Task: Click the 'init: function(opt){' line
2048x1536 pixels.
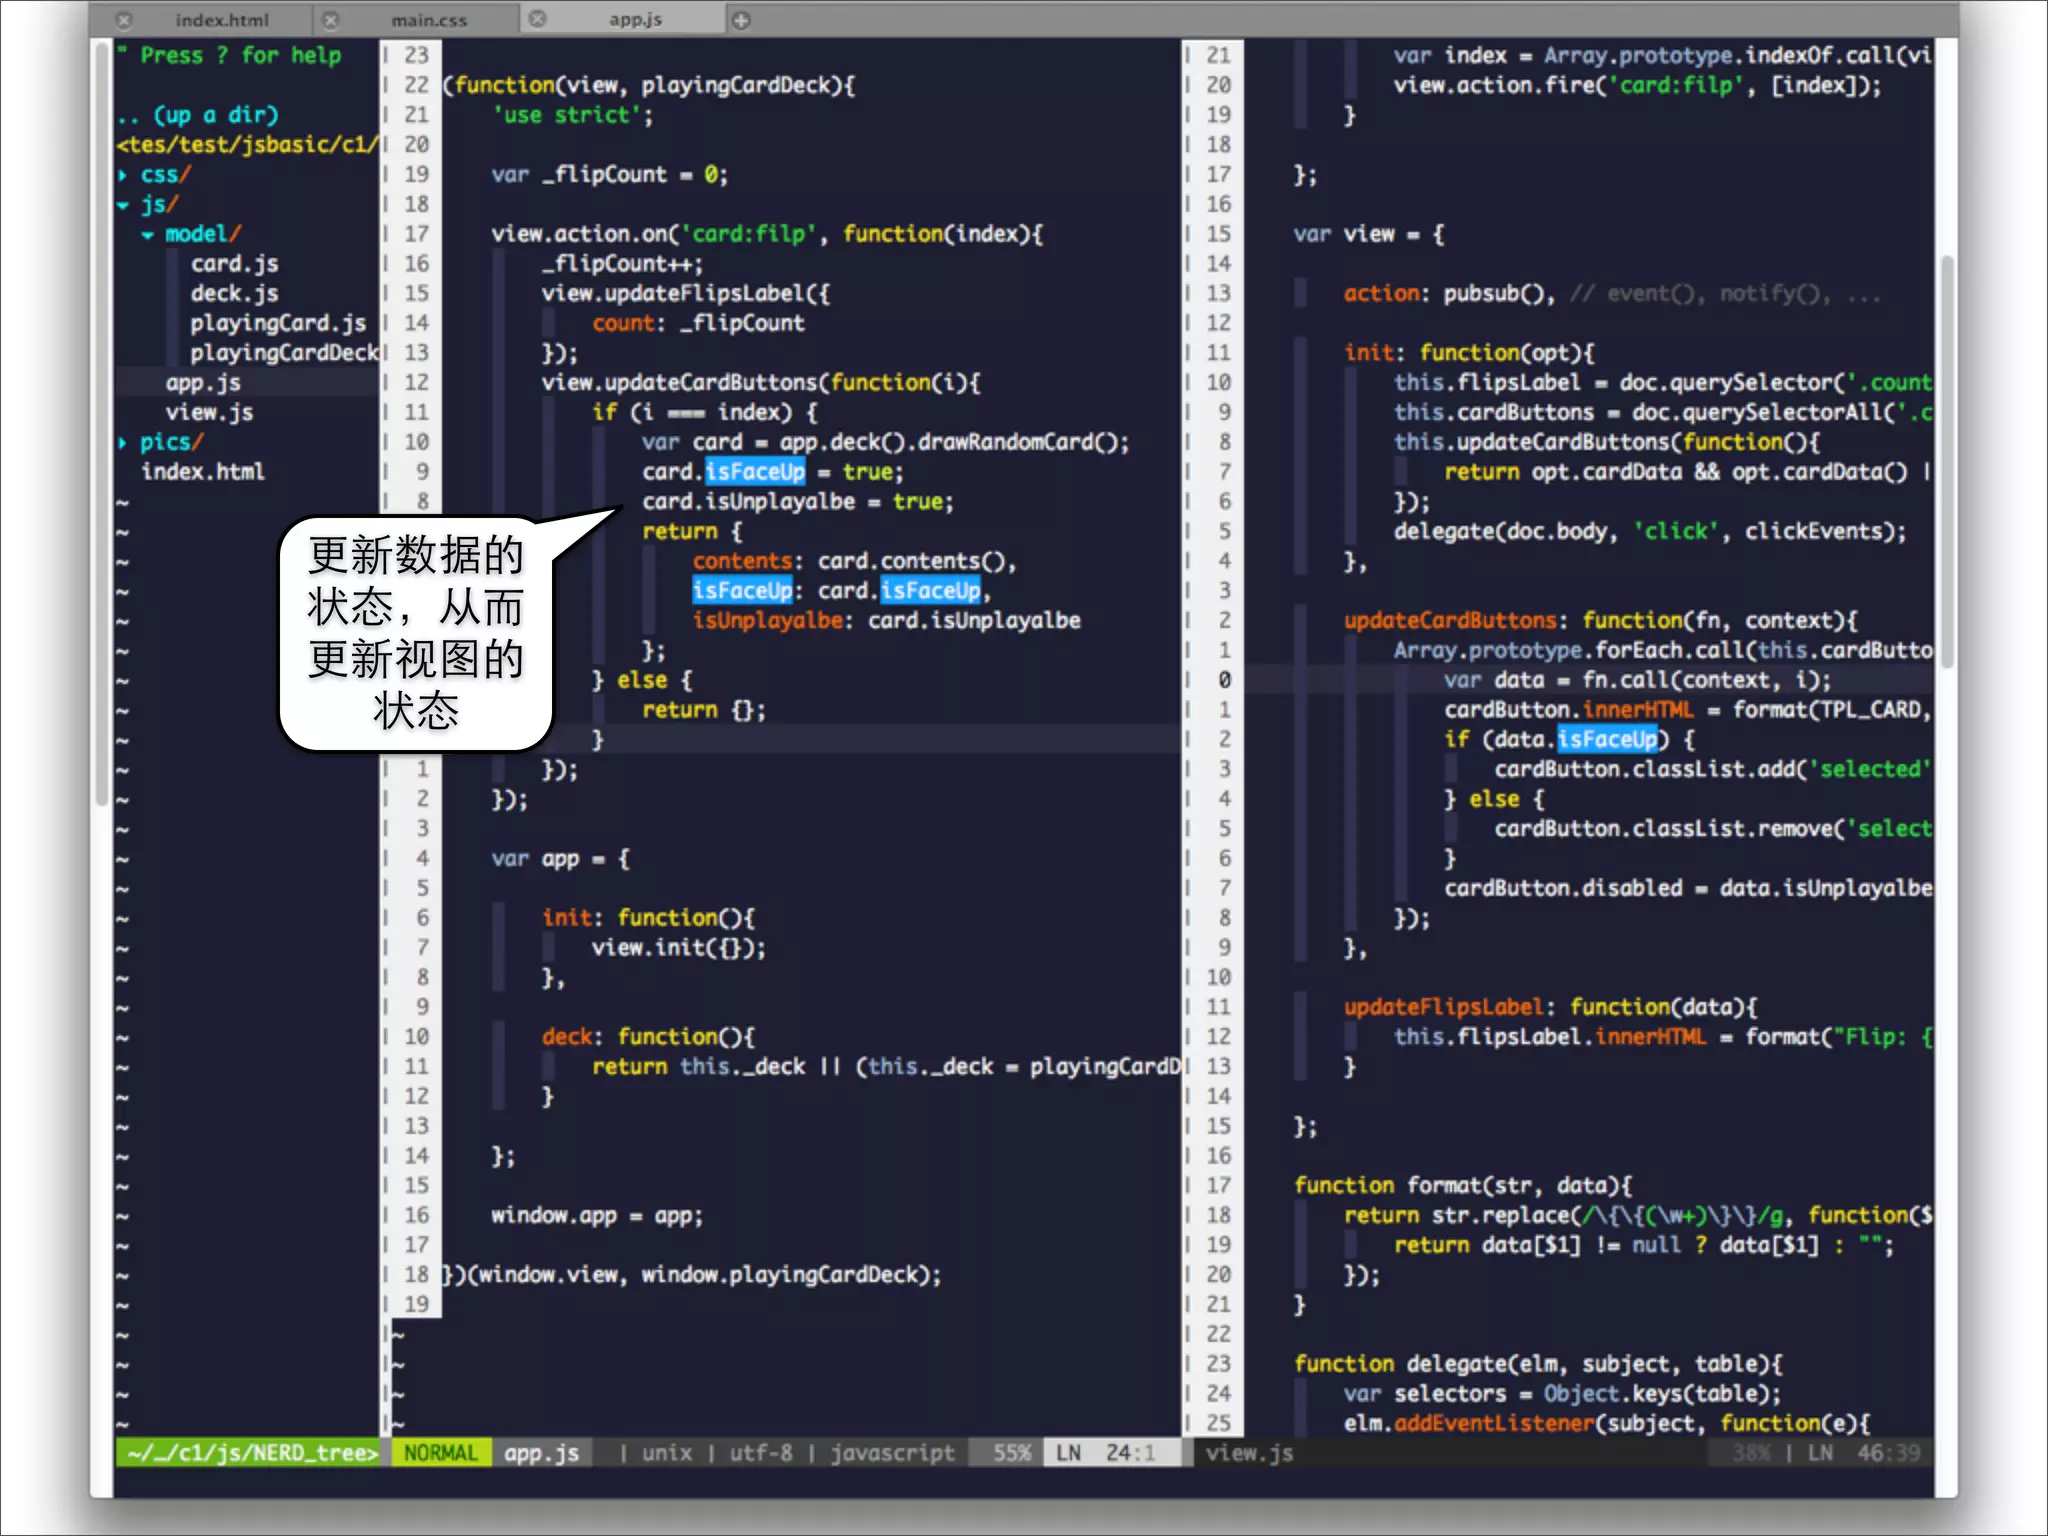Action: tap(1469, 353)
